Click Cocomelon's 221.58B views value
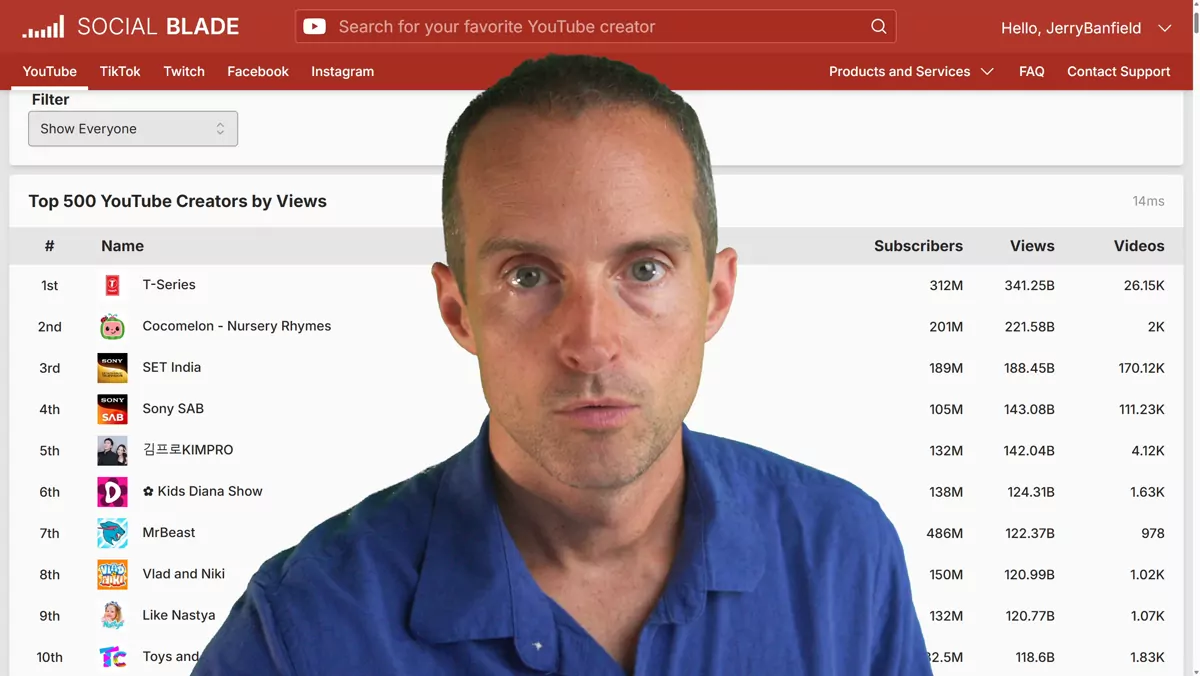The height and width of the screenshot is (676, 1200). point(1030,327)
